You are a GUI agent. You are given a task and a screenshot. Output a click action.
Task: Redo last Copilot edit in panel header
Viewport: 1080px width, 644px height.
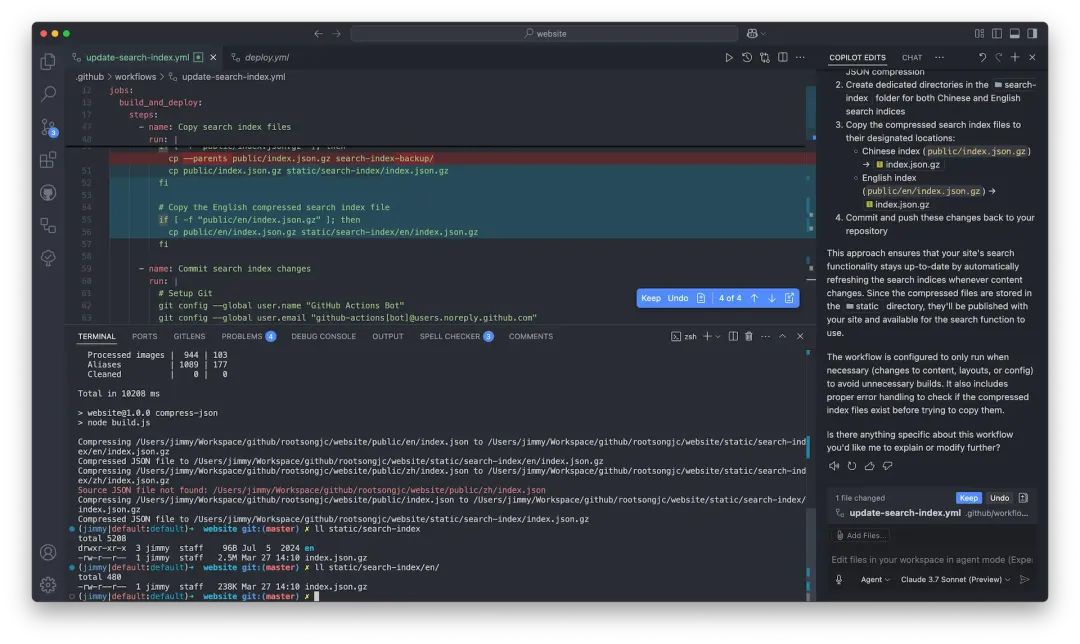click(998, 57)
